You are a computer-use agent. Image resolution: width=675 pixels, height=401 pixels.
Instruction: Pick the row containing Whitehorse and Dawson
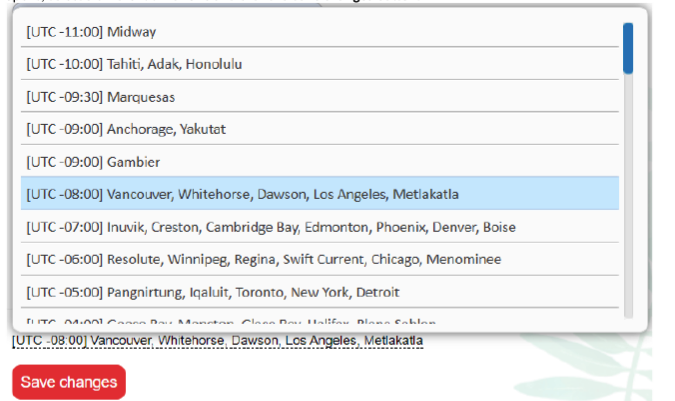click(x=320, y=194)
